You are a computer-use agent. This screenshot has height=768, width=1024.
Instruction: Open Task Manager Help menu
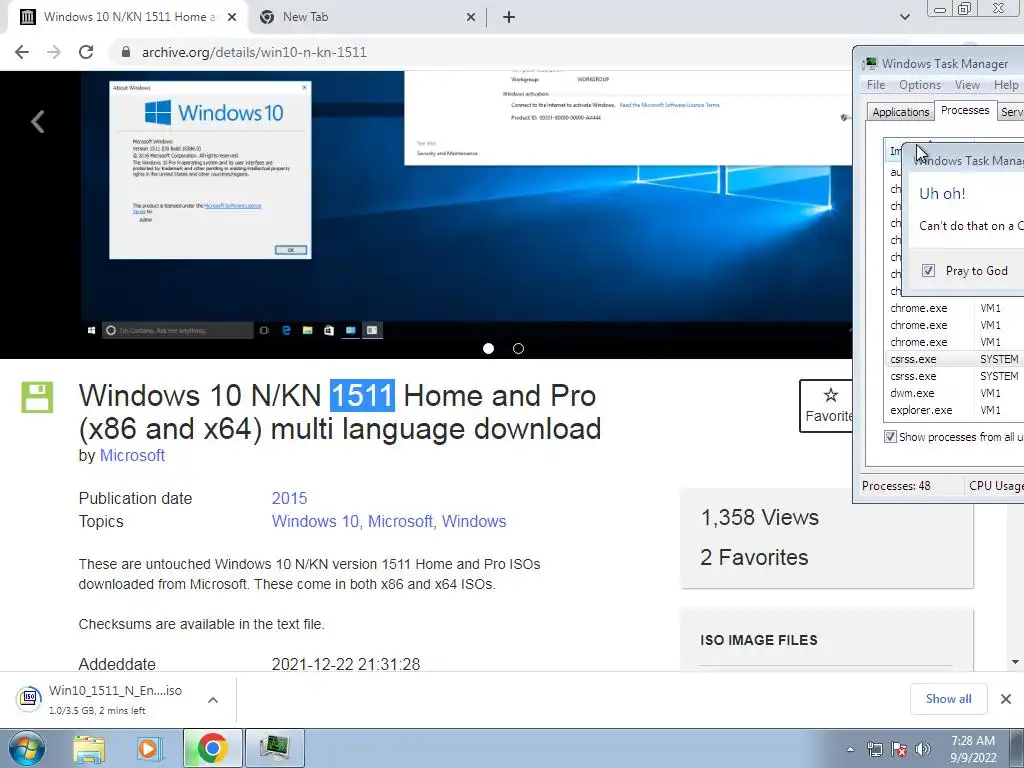[x=1006, y=85]
